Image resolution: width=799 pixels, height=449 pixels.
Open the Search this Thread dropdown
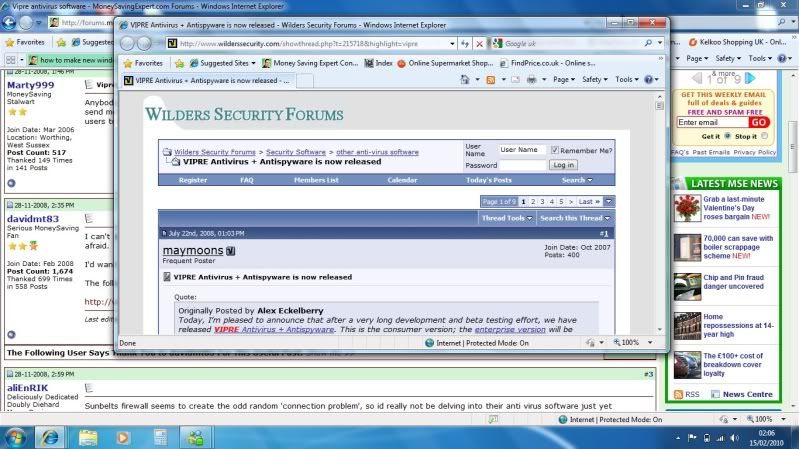(575, 218)
